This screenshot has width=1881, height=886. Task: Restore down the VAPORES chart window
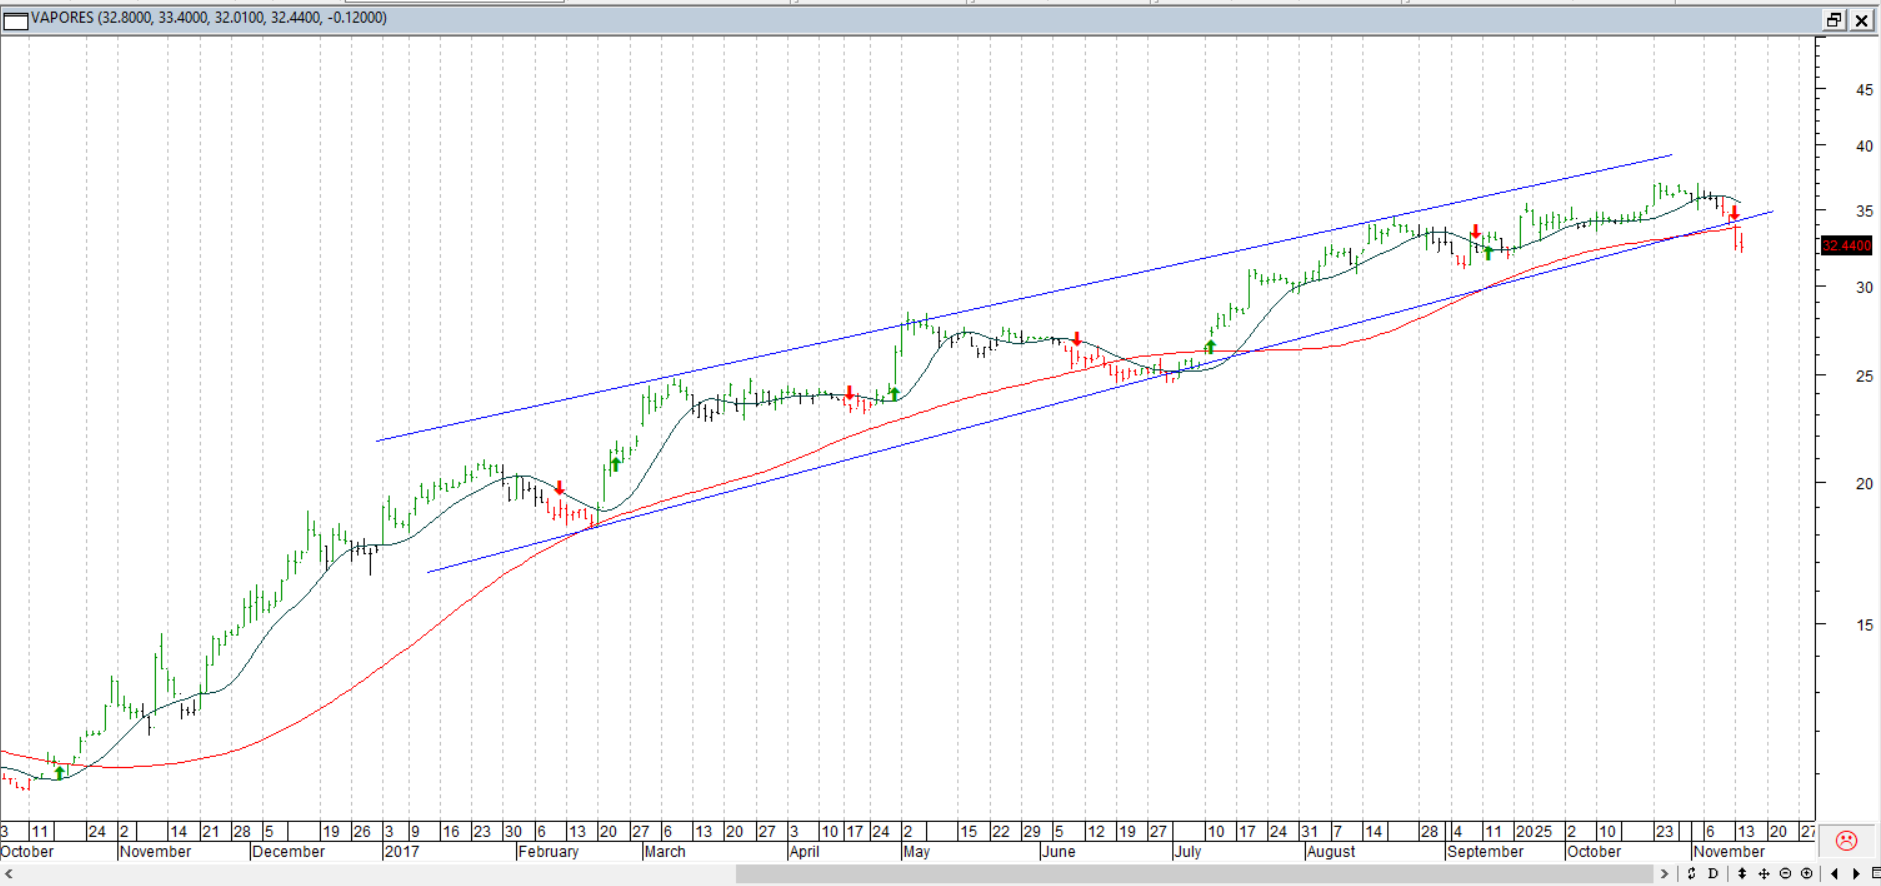(1834, 20)
